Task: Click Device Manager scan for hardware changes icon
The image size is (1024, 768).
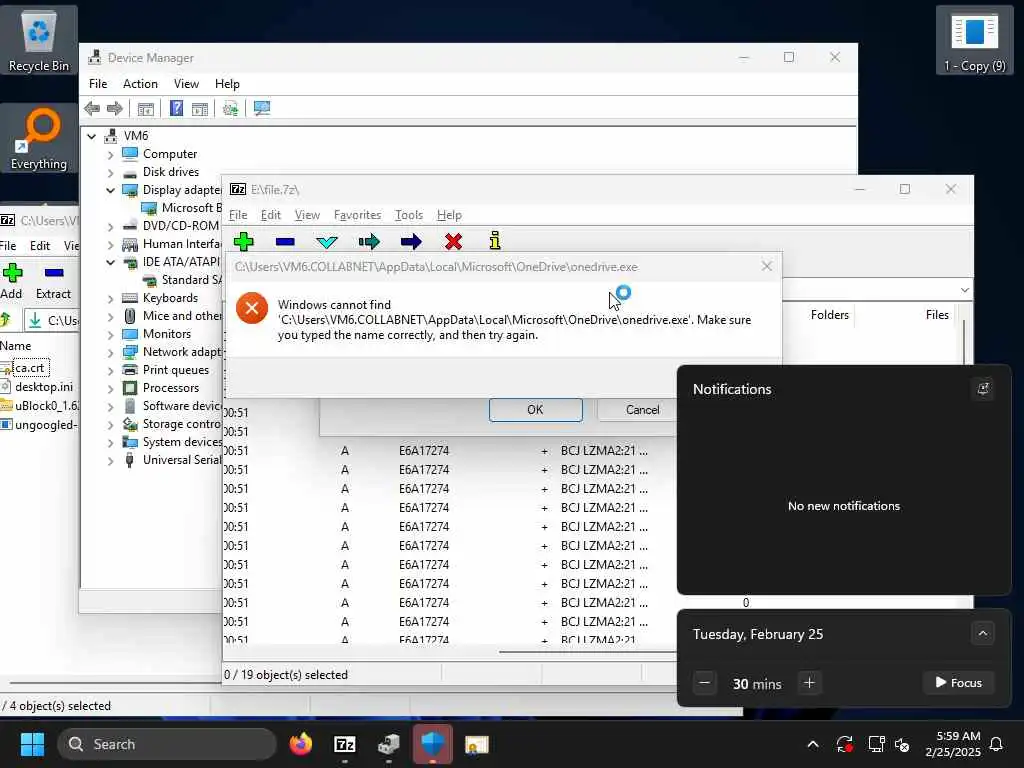Action: tap(230, 108)
